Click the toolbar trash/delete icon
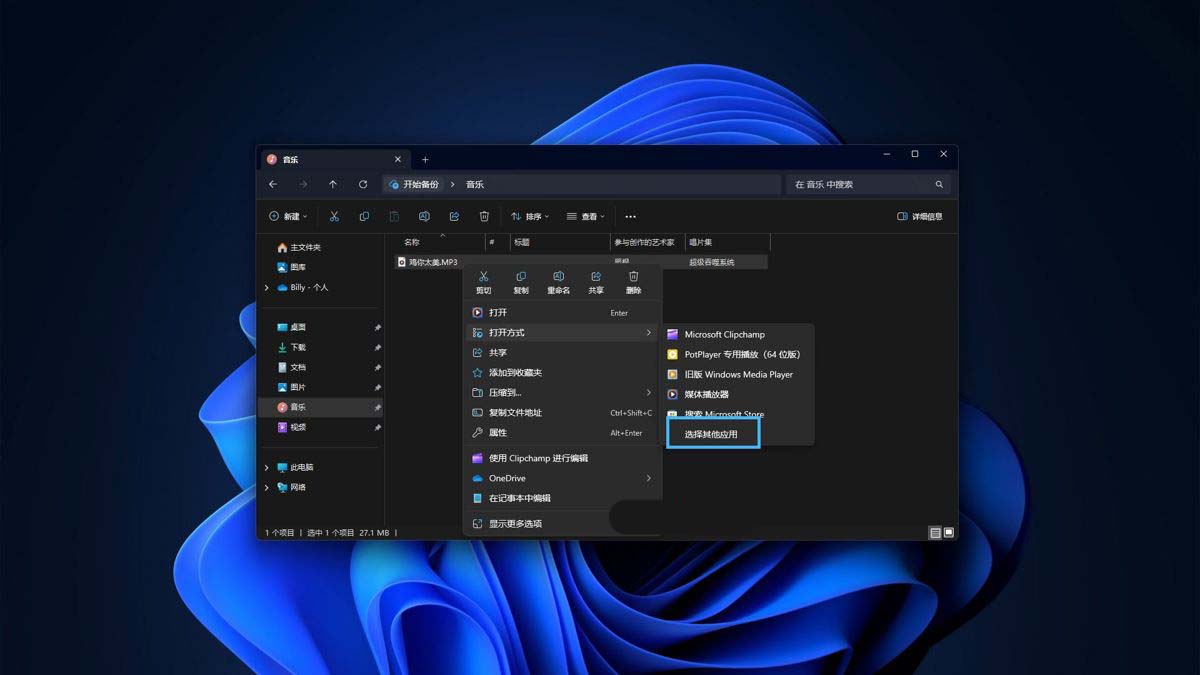Image resolution: width=1200 pixels, height=675 pixels. pos(484,216)
